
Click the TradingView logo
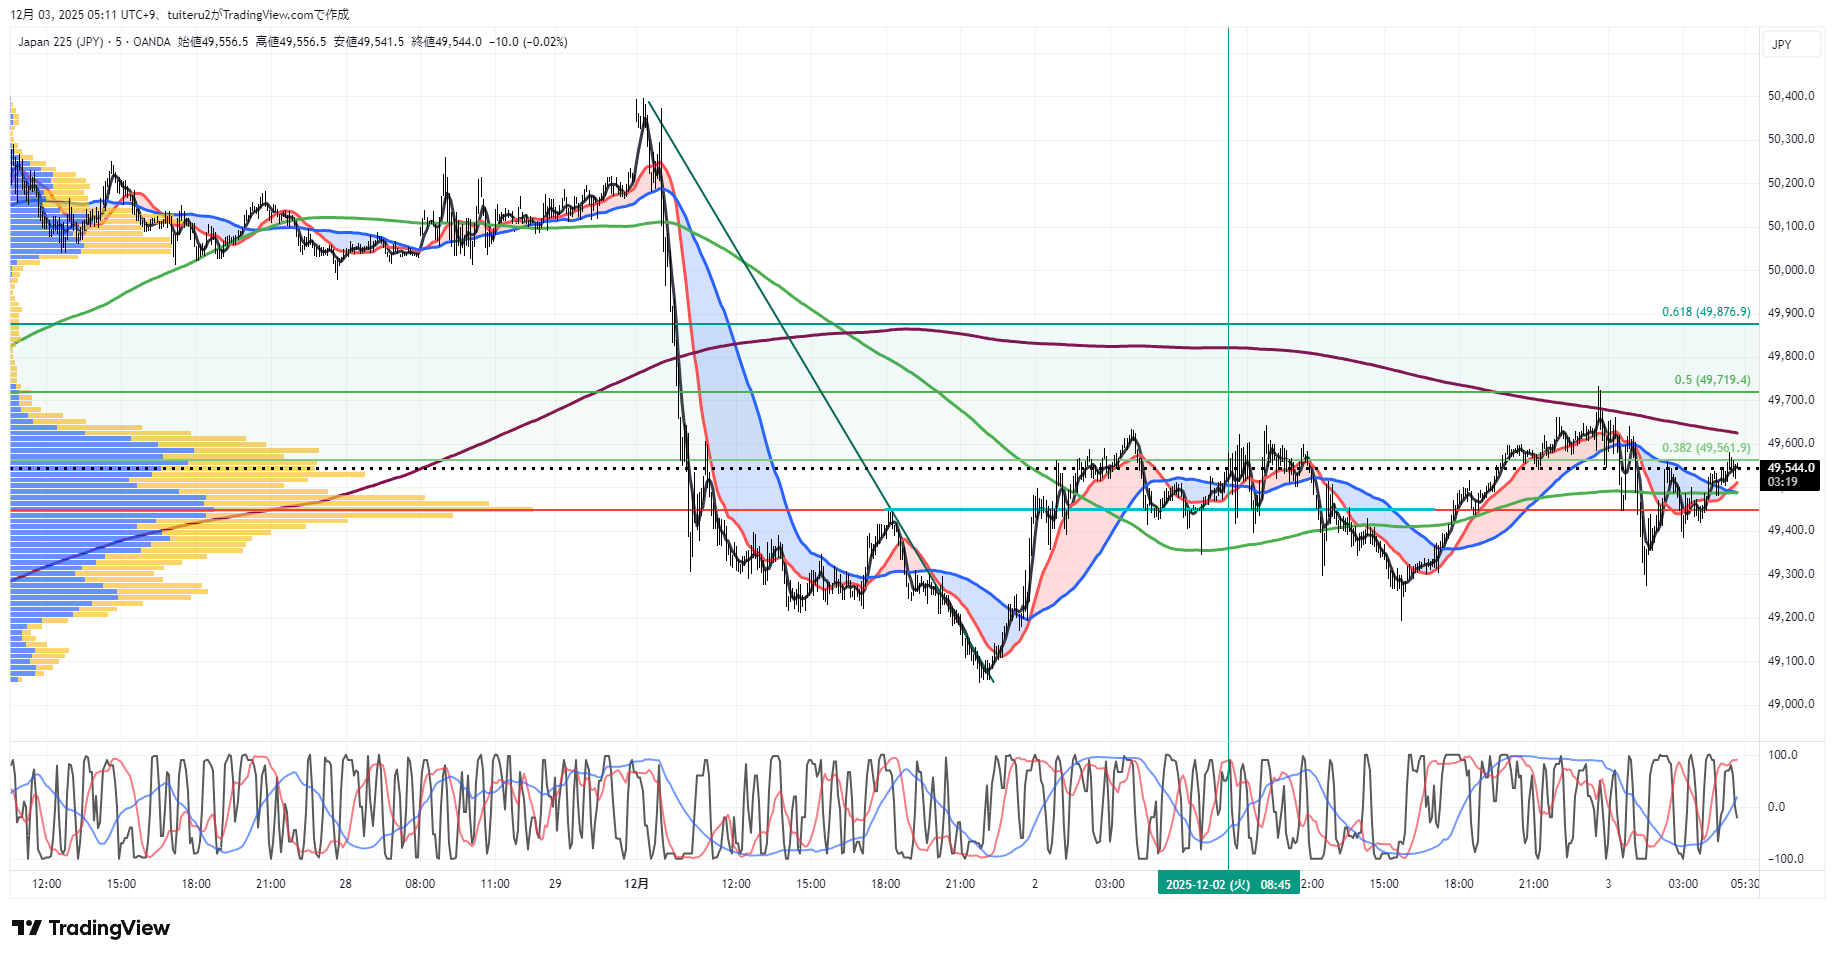point(91,928)
